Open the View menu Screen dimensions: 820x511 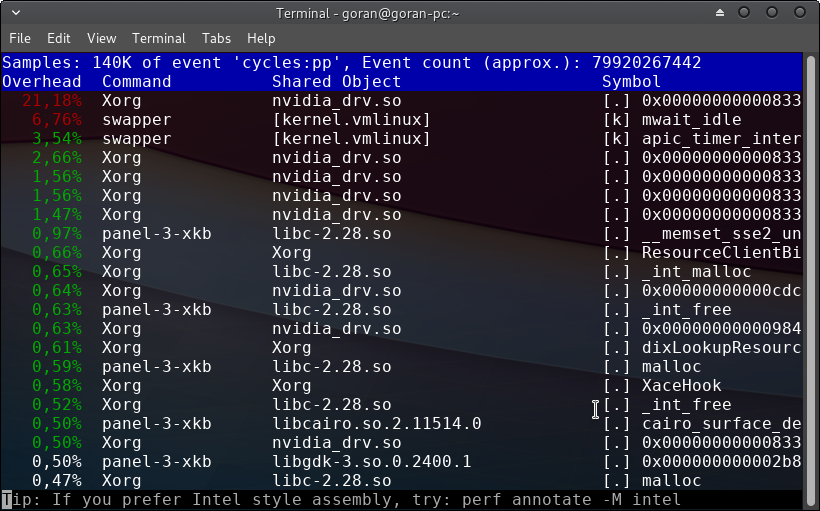pyautogui.click(x=101, y=38)
